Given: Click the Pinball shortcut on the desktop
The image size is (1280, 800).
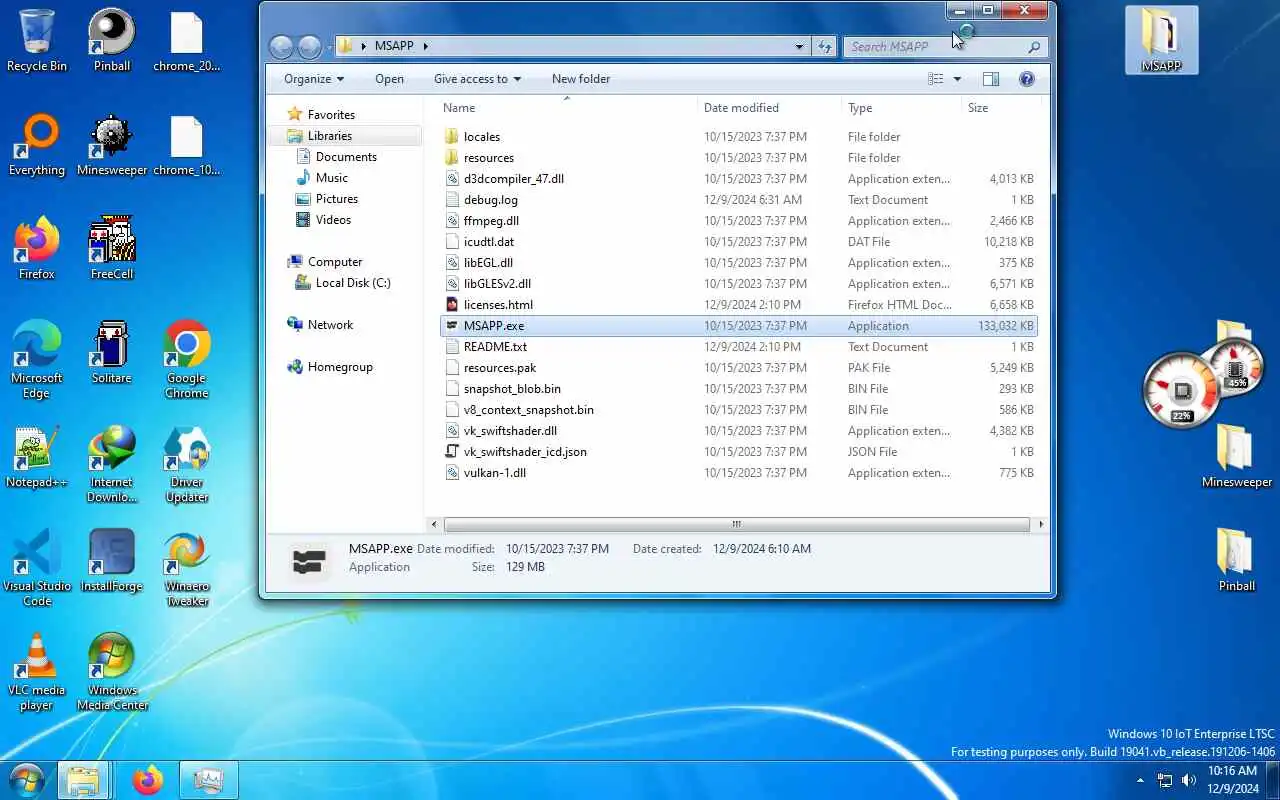Looking at the screenshot, I should [112, 41].
